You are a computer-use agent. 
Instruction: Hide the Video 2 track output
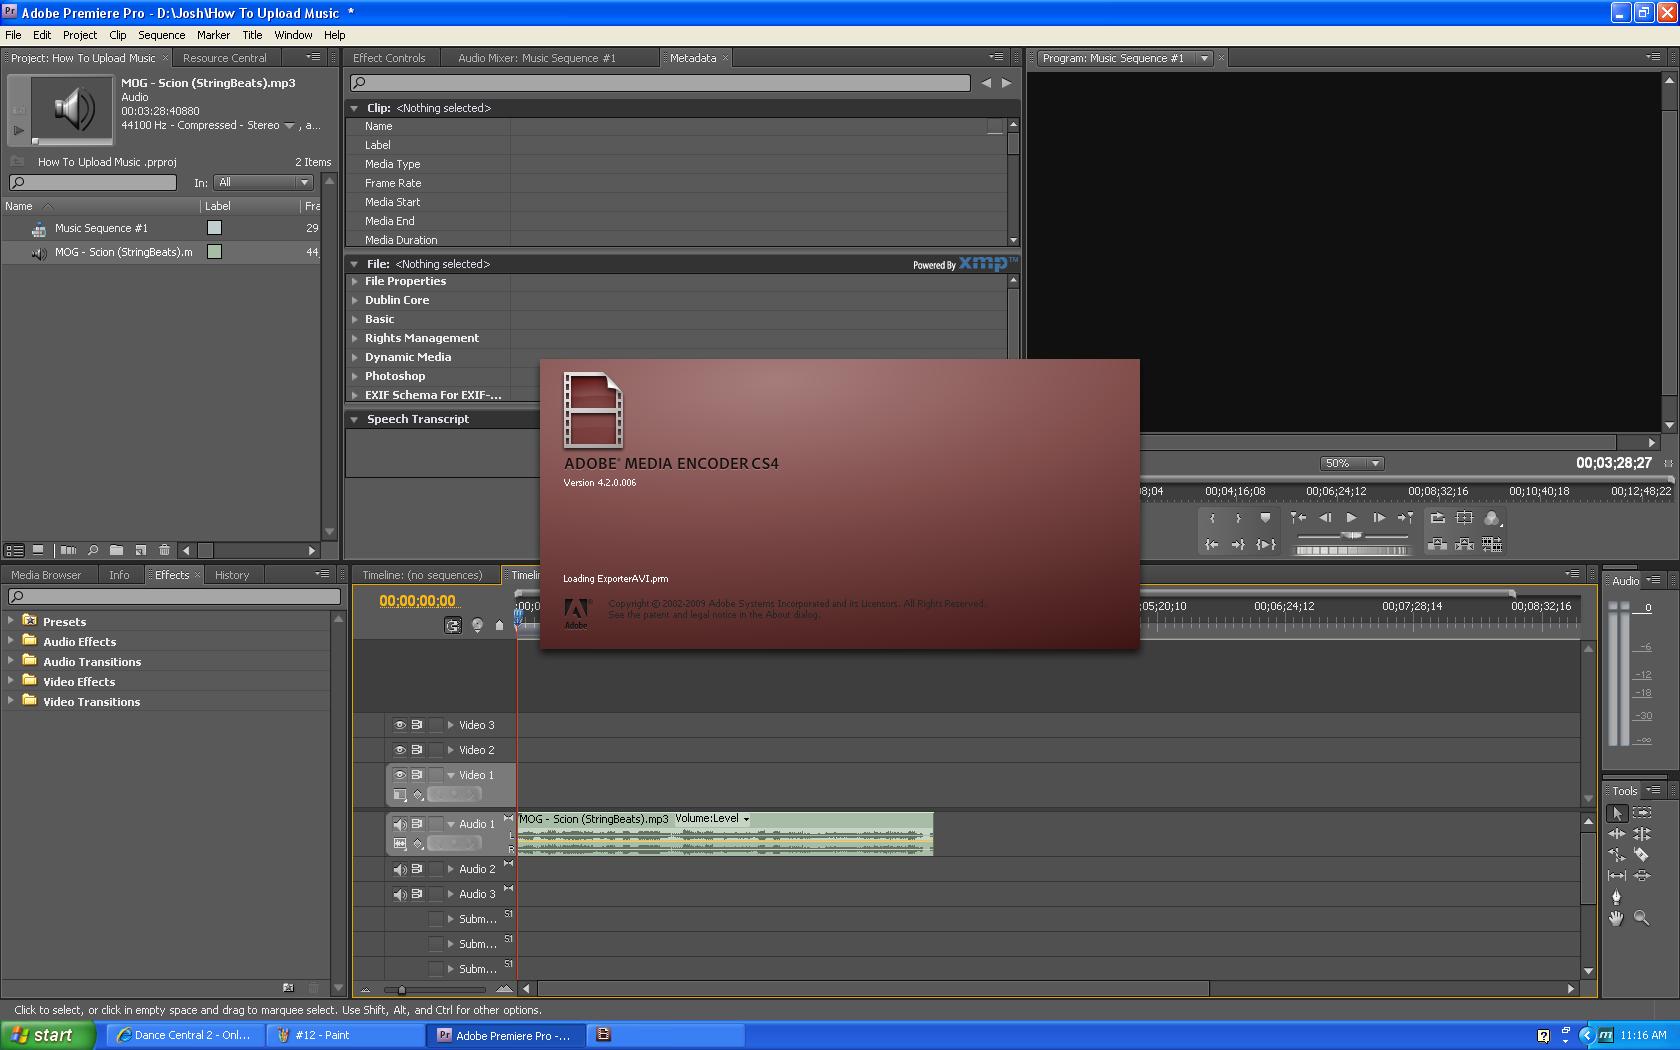point(400,750)
